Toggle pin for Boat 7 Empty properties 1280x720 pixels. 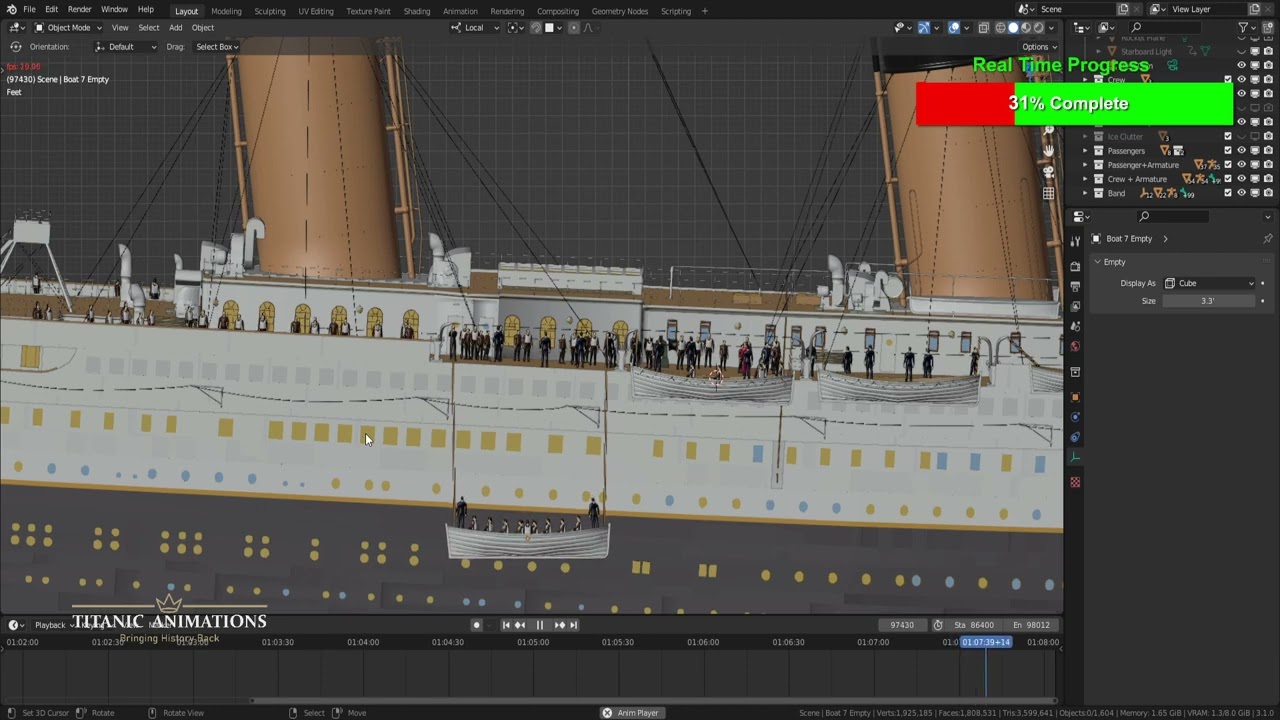(1268, 239)
